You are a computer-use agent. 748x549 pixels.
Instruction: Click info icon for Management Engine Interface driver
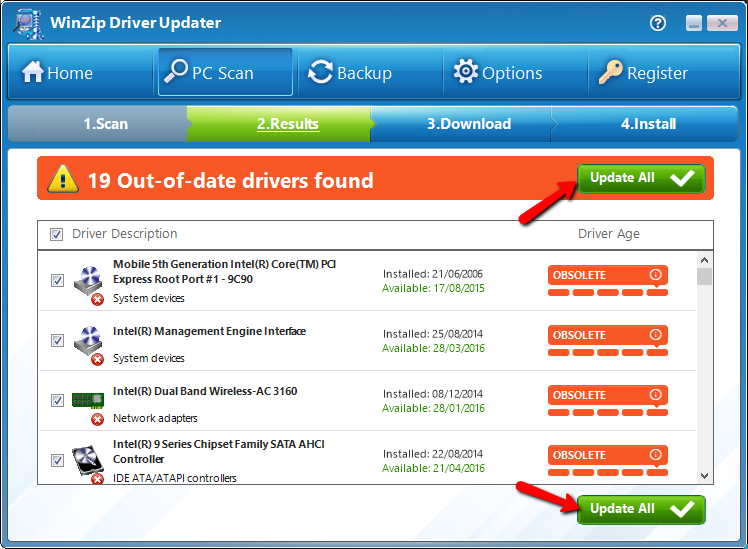656,335
